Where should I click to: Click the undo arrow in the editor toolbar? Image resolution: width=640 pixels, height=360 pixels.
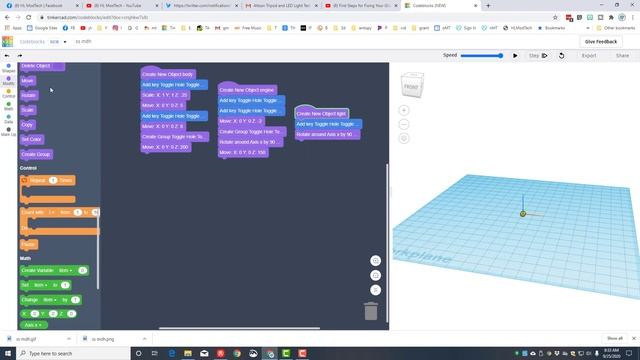tap(7, 56)
